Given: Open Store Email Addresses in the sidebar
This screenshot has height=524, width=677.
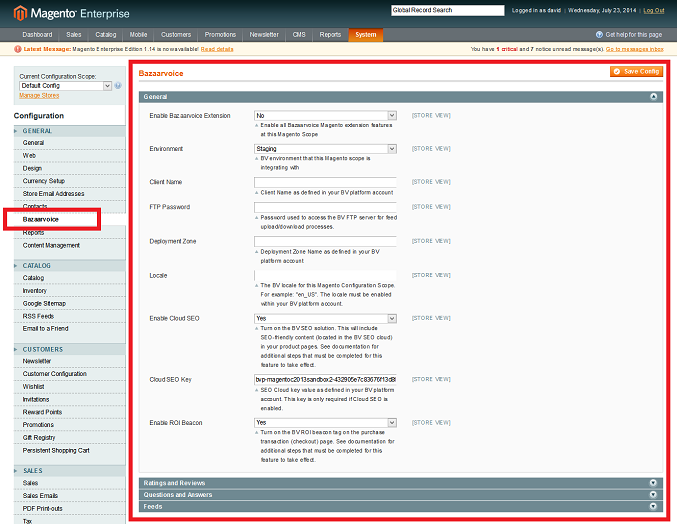Looking at the screenshot, I should coord(54,194).
